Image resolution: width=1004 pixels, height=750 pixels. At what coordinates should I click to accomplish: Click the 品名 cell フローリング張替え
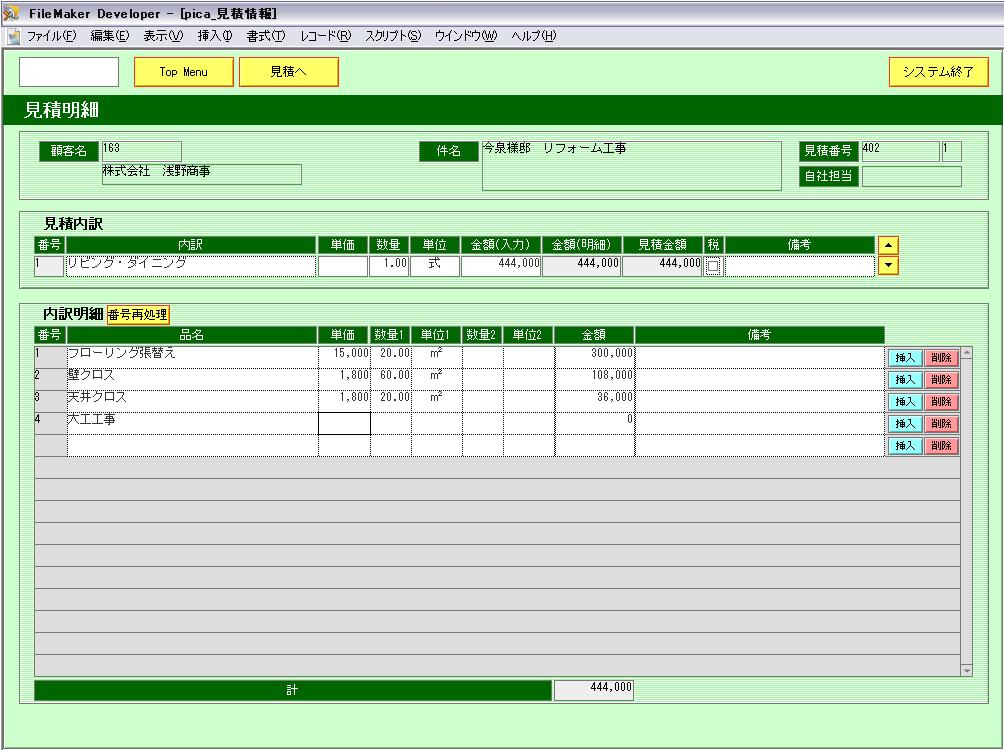pyautogui.click(x=192, y=357)
